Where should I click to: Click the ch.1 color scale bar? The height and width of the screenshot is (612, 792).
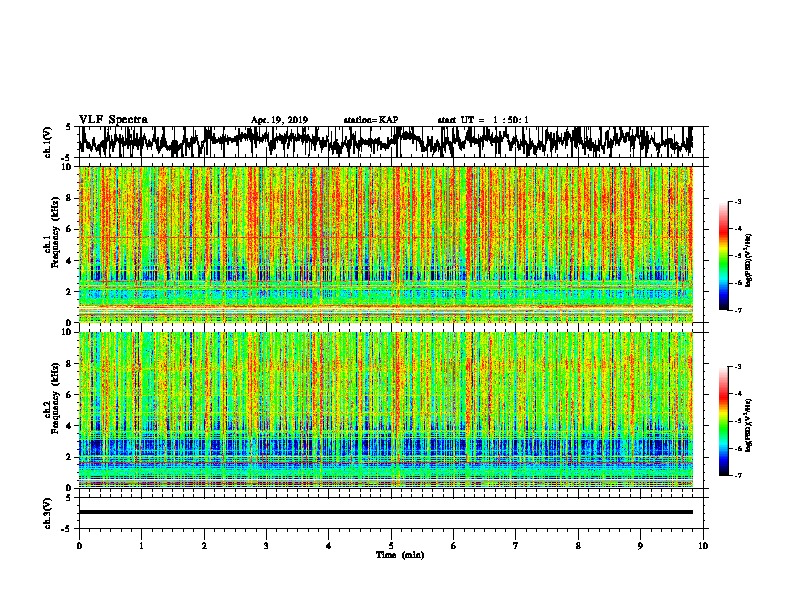724,256
